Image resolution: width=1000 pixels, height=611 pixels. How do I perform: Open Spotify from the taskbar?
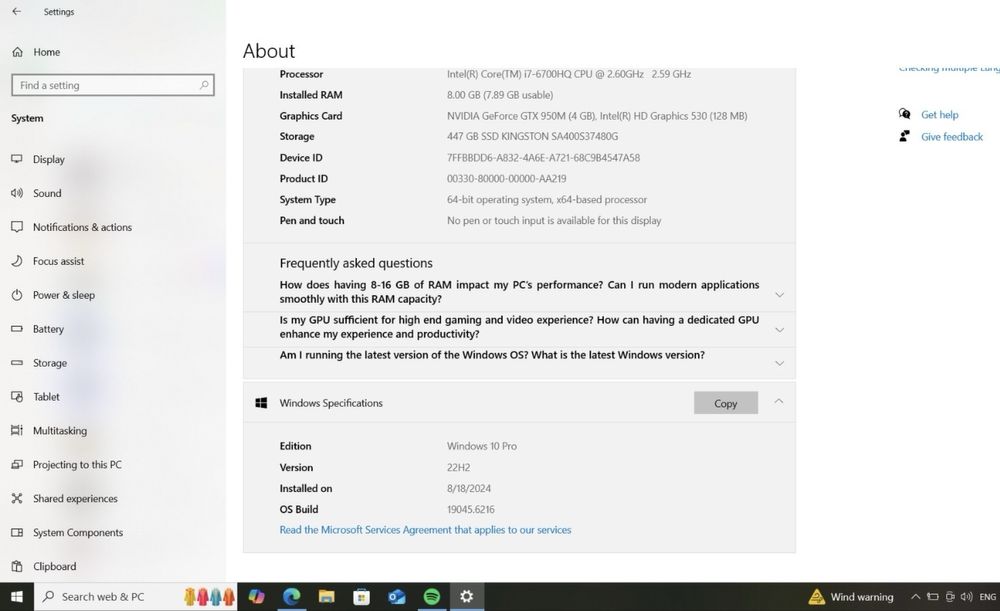432,596
